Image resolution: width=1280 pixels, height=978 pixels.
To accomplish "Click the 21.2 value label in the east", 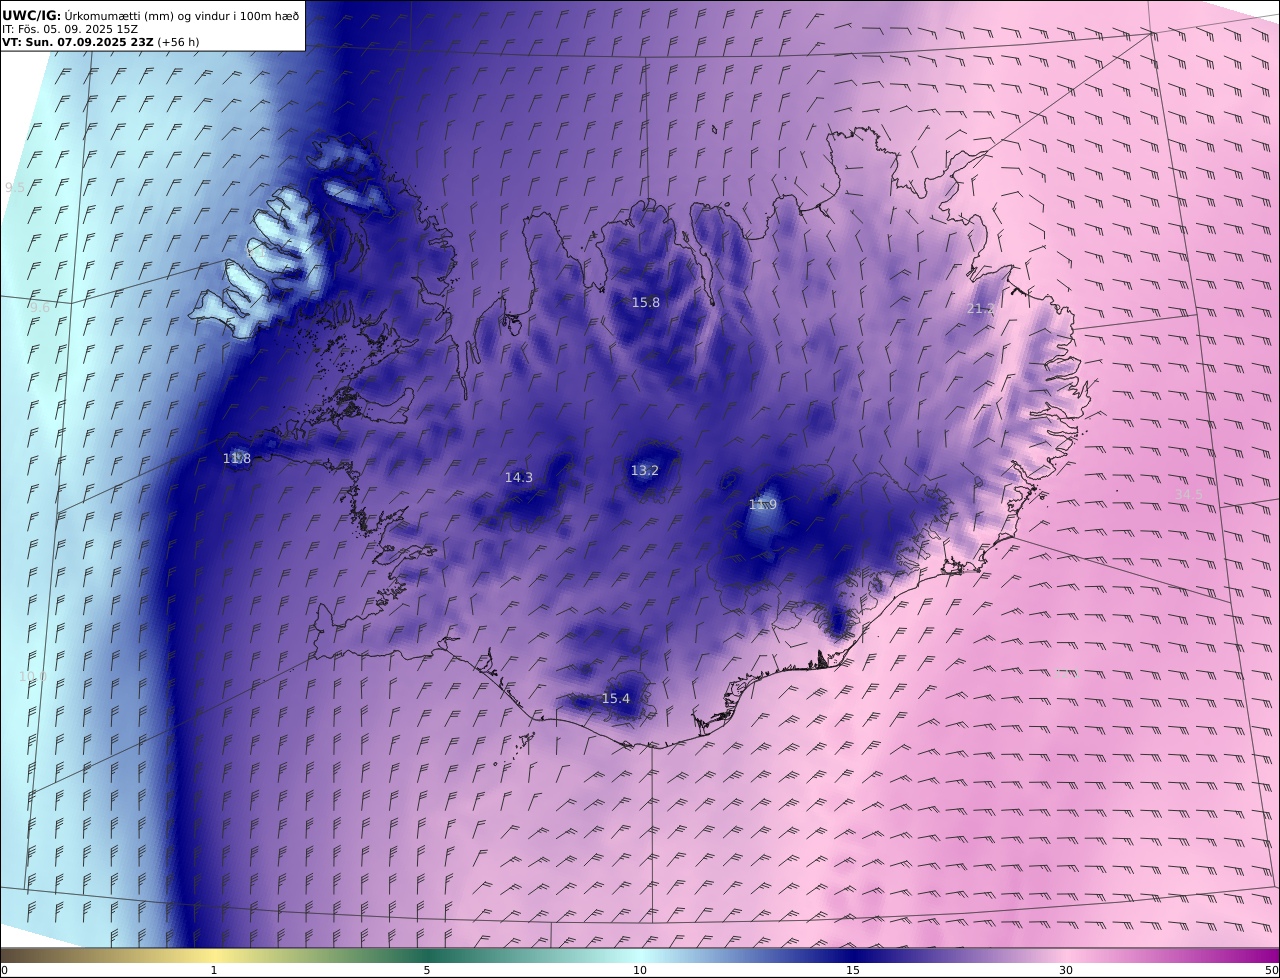I will click(x=981, y=309).
